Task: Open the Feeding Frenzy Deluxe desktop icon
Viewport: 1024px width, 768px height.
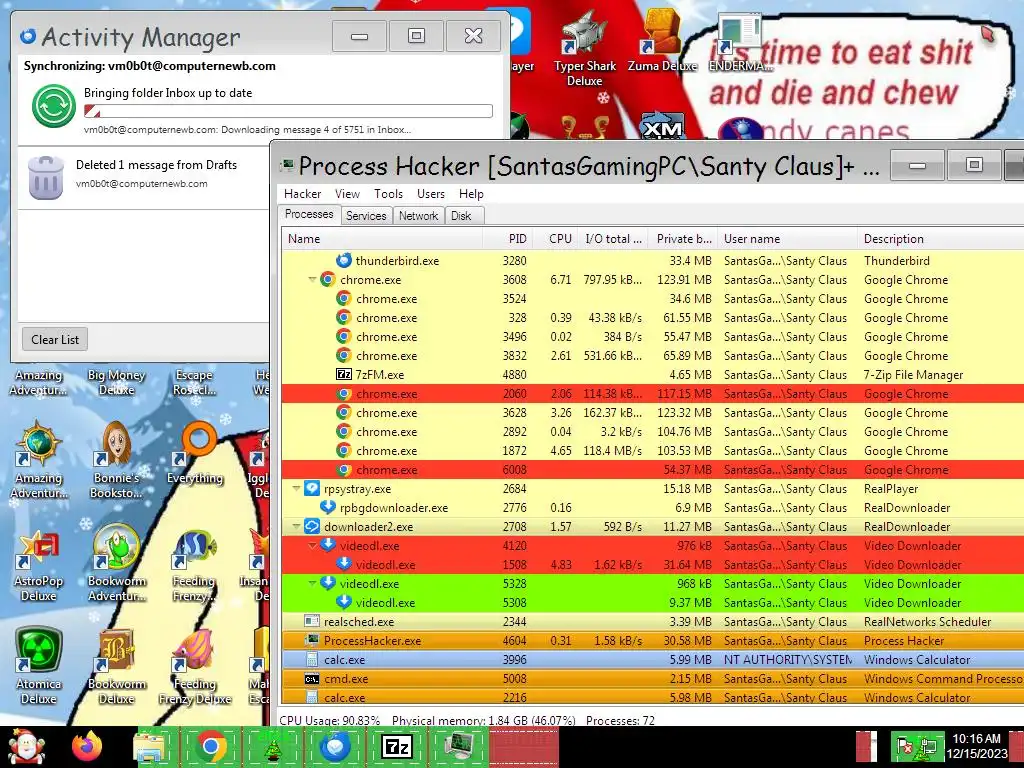Action: pos(195,665)
